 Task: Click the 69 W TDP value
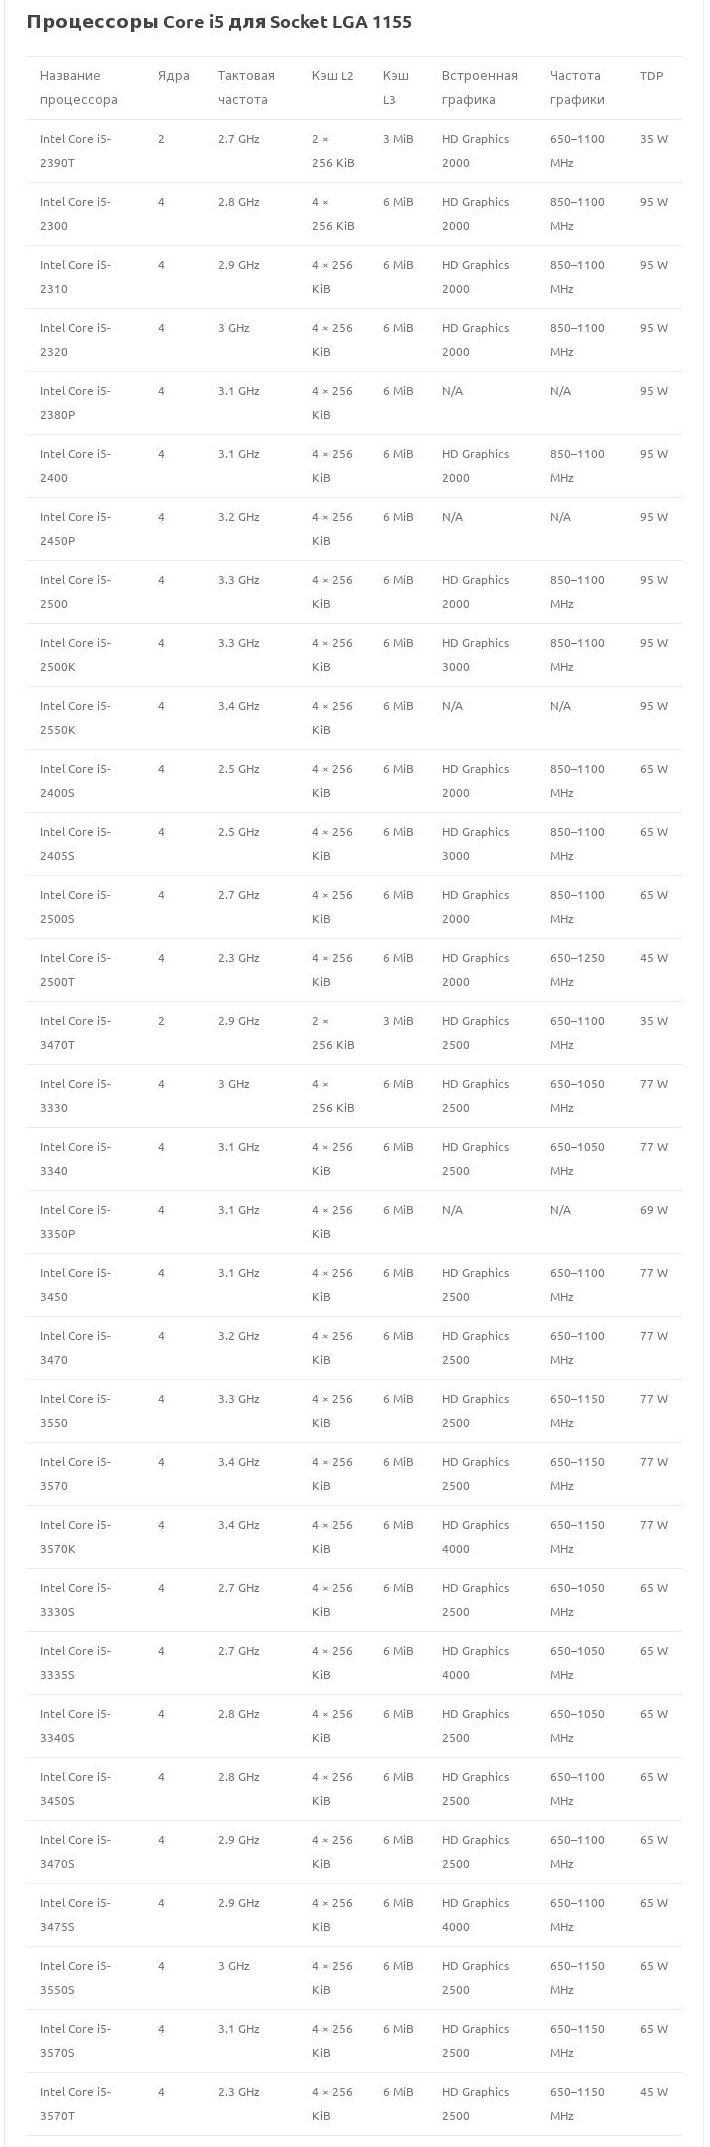(653, 1210)
